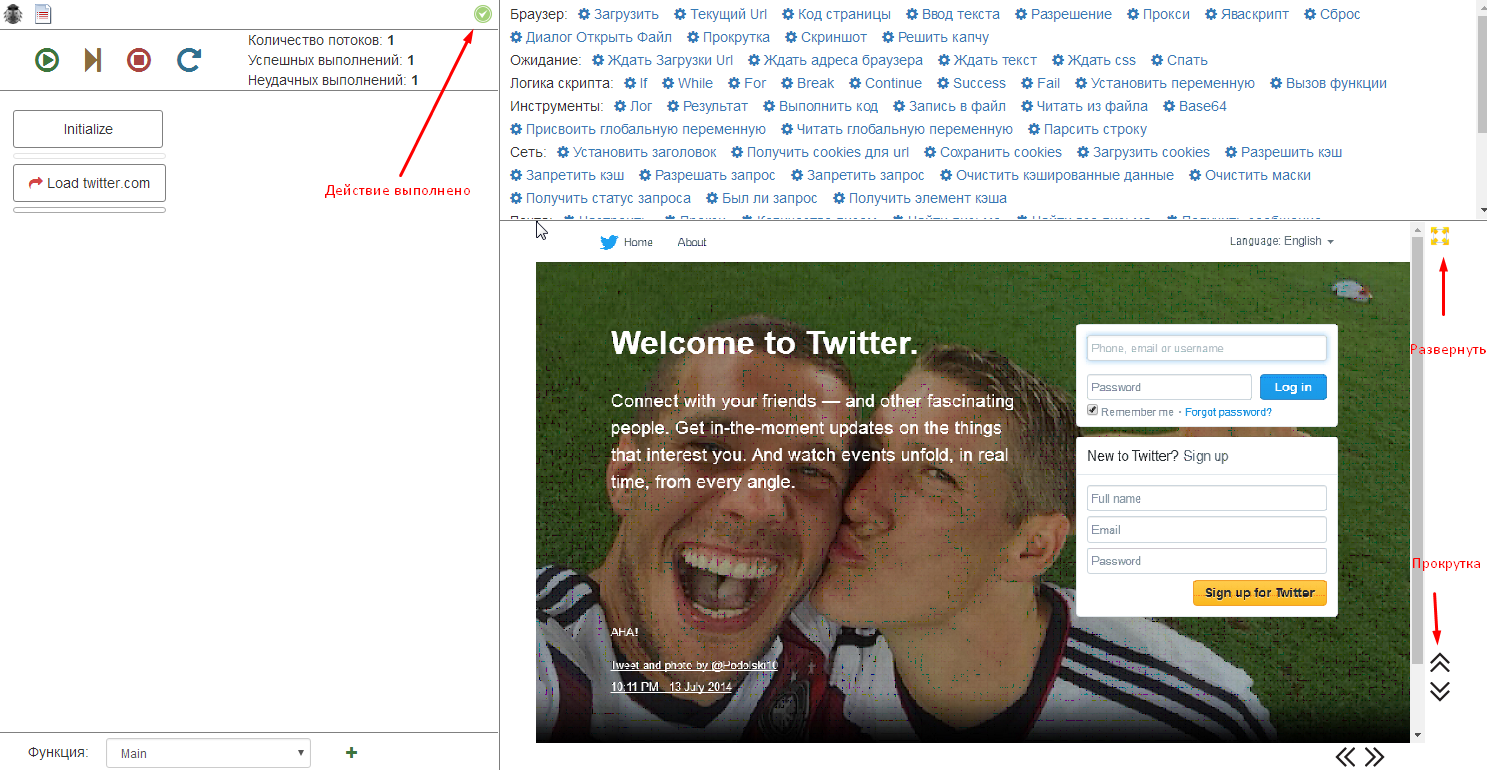The width and height of the screenshot is (1487, 770).
Task: Expand the Language: English dropdown
Action: click(x=1281, y=241)
